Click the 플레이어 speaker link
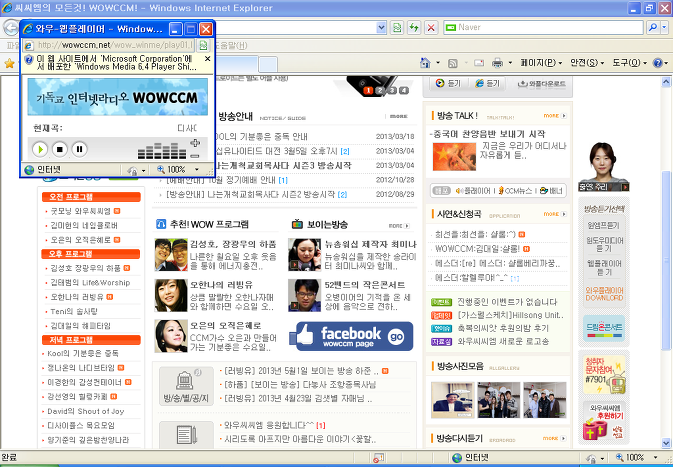673x467 pixels. click(x=473, y=191)
